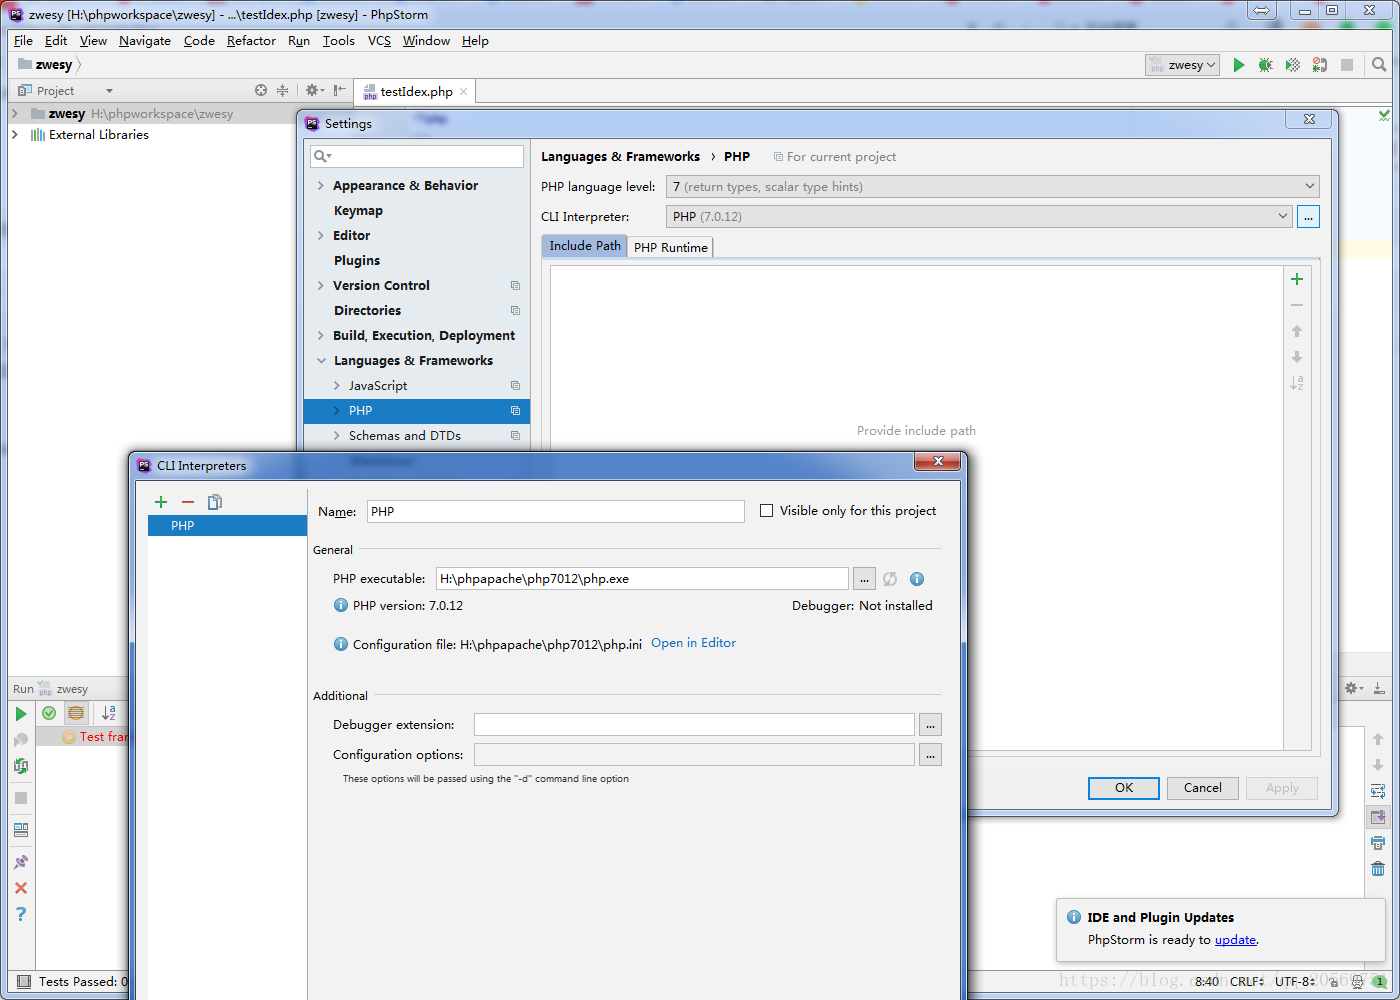Open zwesy run configuration dropdown
Viewport: 1400px width, 1000px height.
1183,65
